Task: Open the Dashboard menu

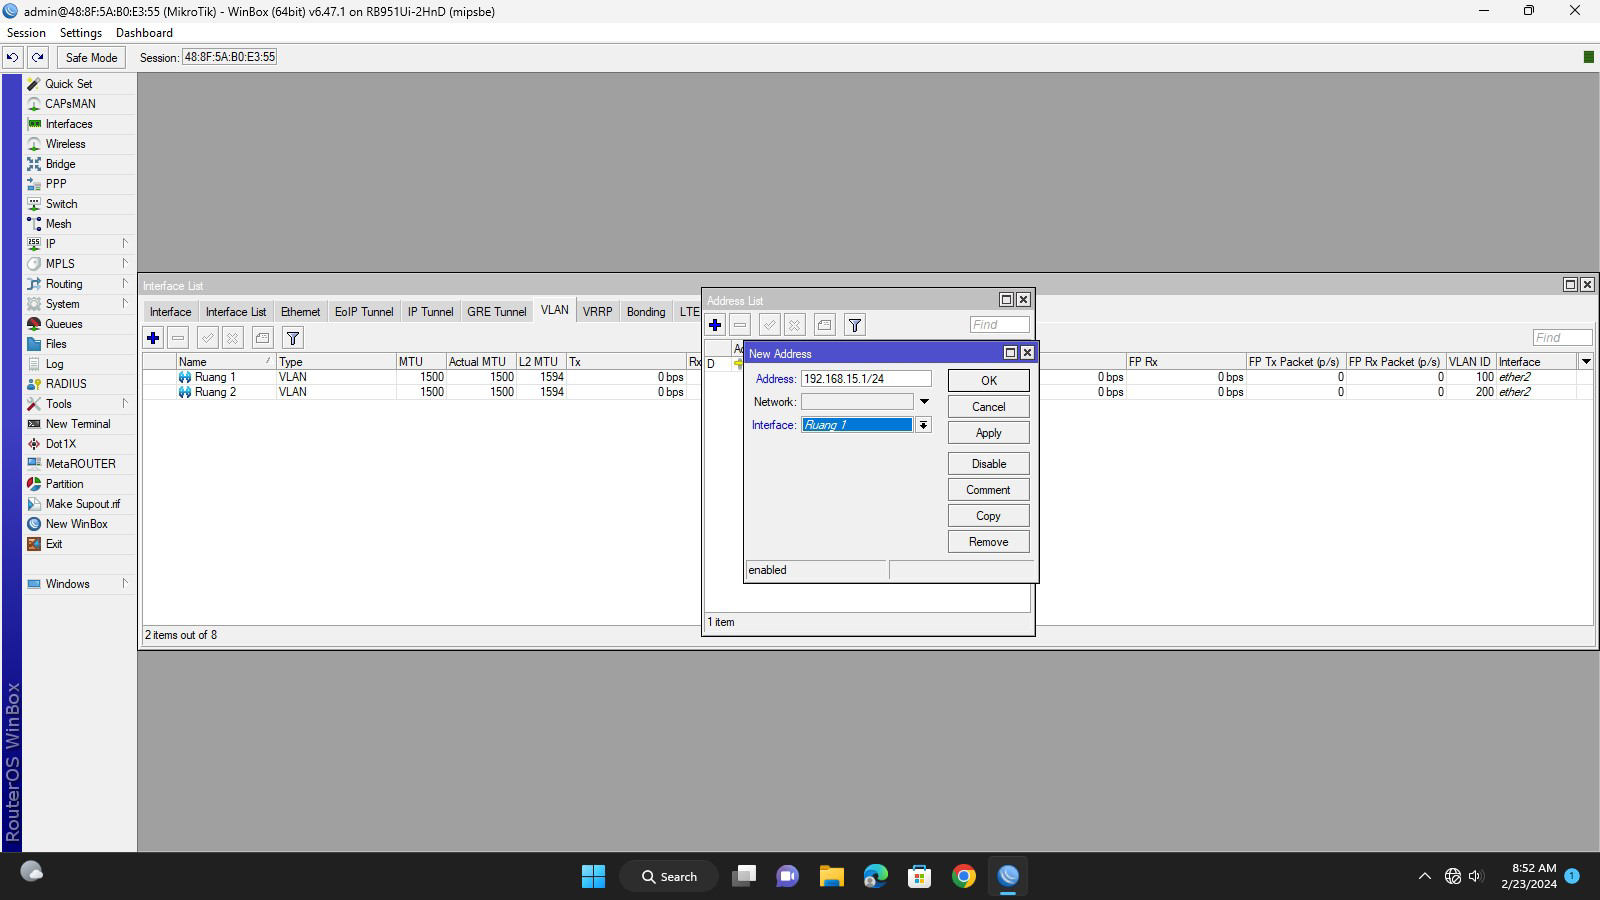Action: 144,33
